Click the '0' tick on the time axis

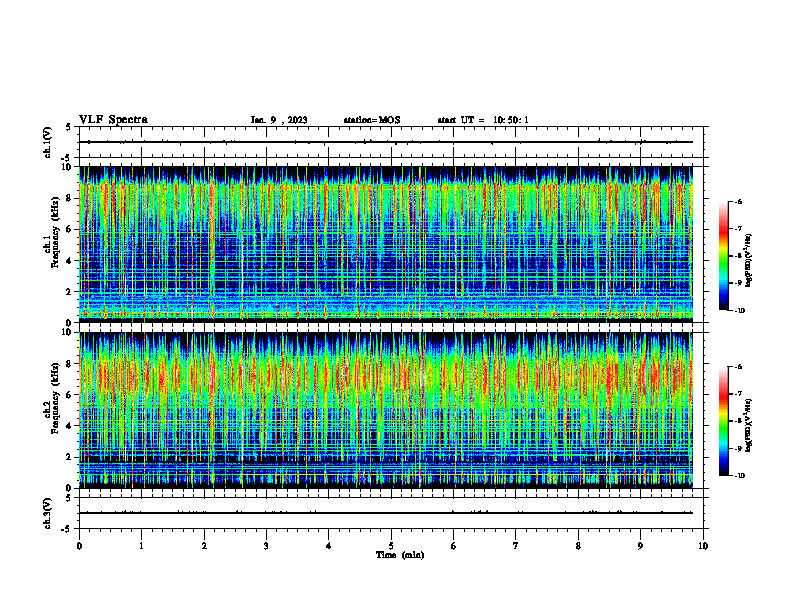[x=79, y=546]
